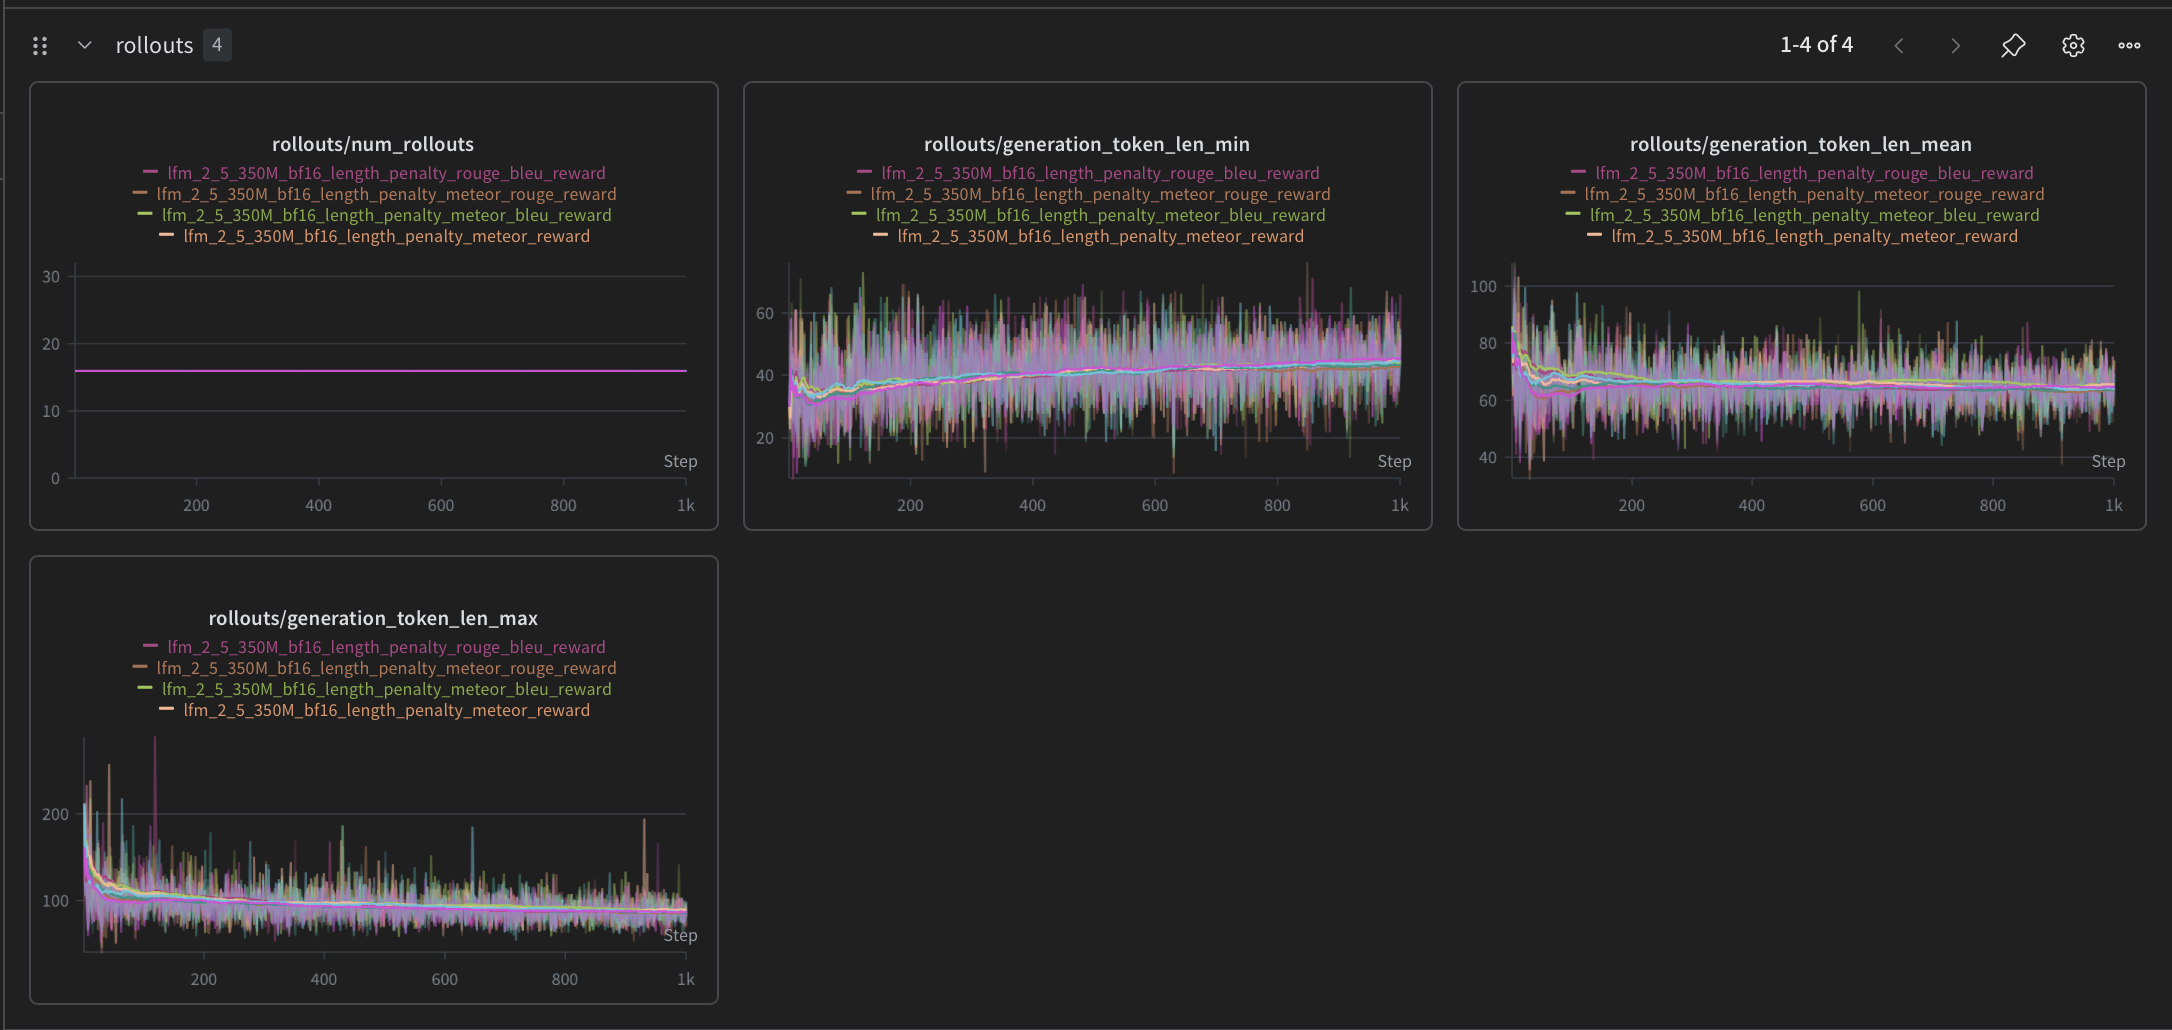
Task: Click brown color marker for meteor_rouge in token_len_mean legend
Action: coord(1568,193)
